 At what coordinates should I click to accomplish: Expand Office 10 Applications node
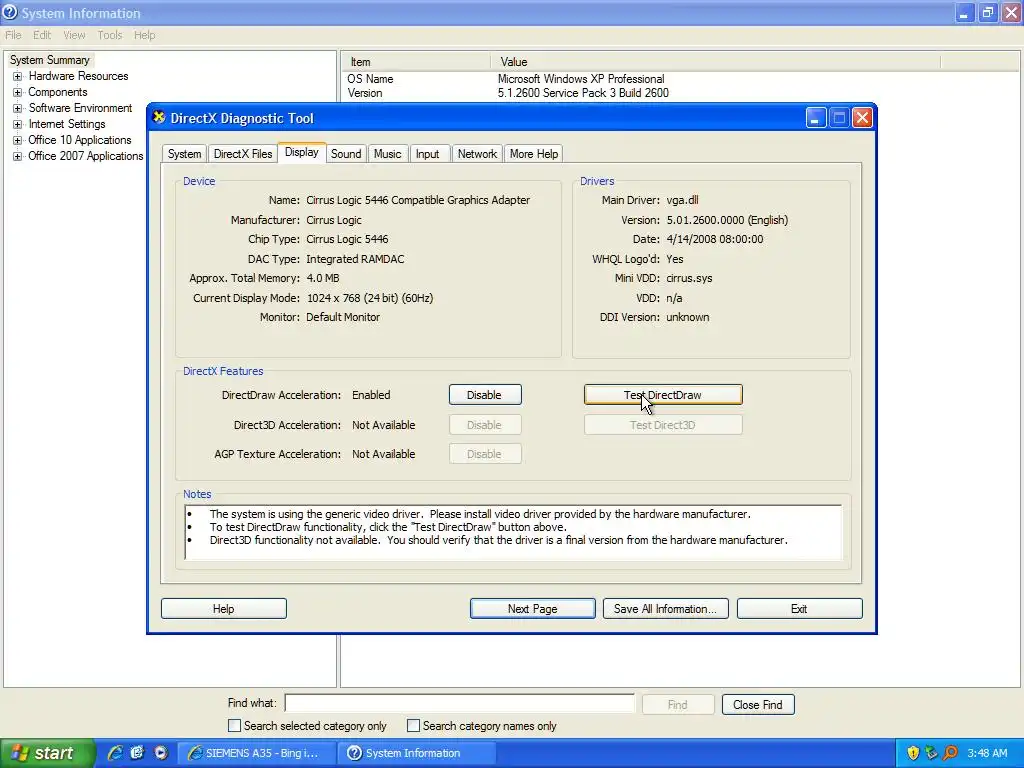(x=18, y=140)
